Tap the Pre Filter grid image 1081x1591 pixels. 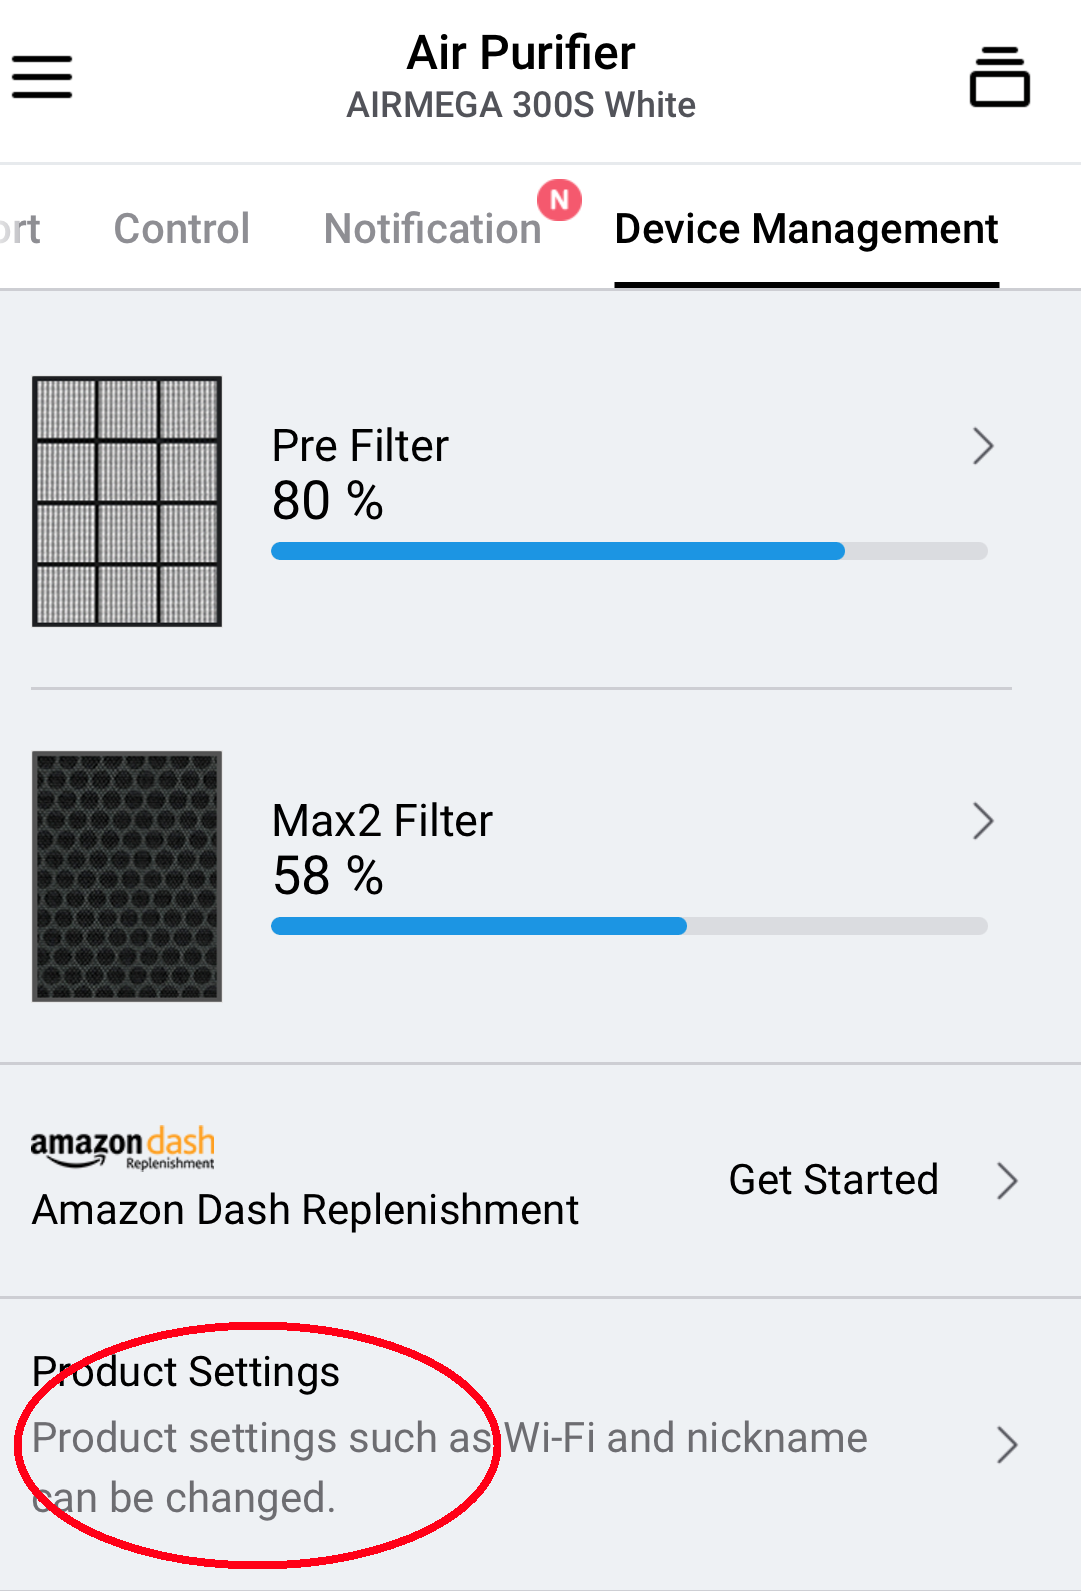coord(127,501)
